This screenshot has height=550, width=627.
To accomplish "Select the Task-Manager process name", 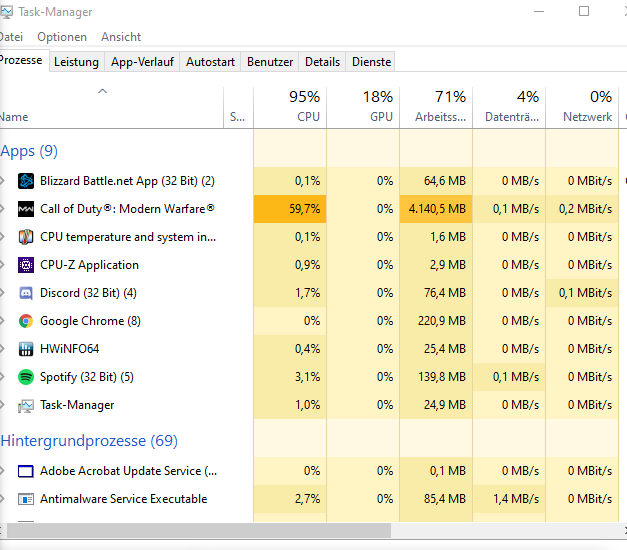I will (x=77, y=405).
